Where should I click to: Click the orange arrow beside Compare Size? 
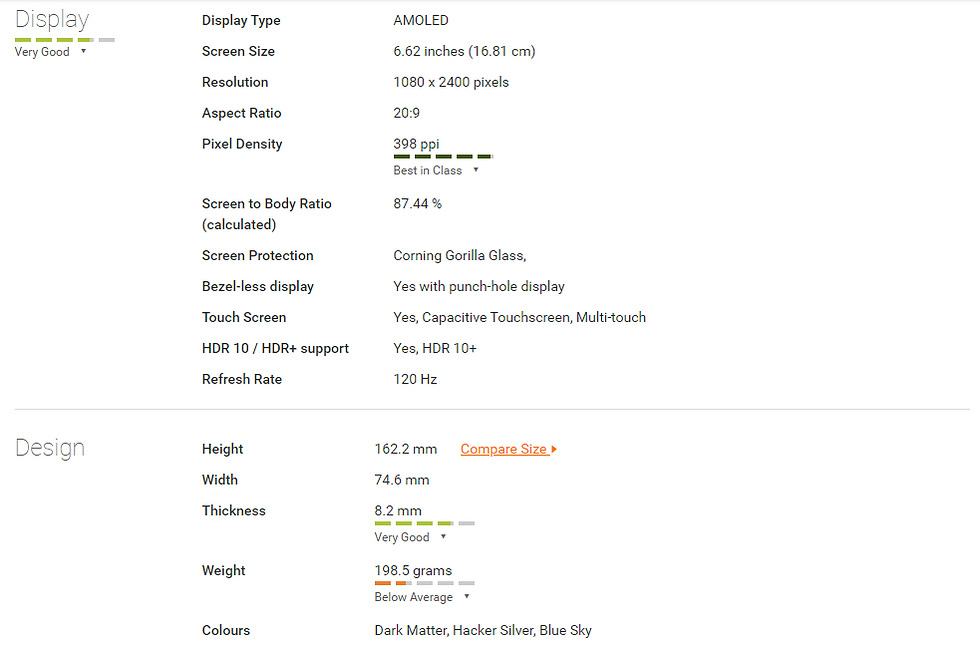coord(554,449)
